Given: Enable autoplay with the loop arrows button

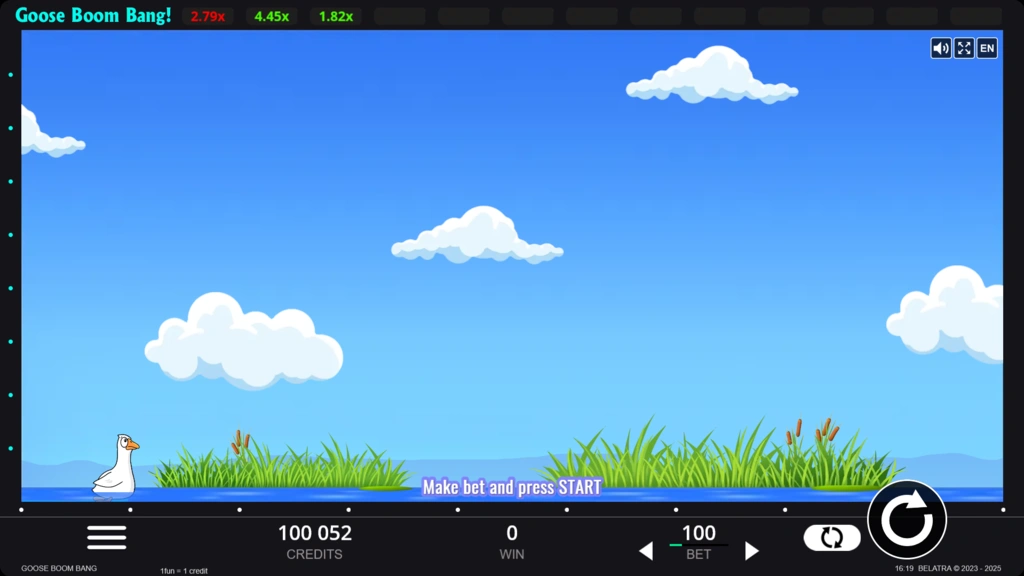Looking at the screenshot, I should pyautogui.click(x=832, y=538).
